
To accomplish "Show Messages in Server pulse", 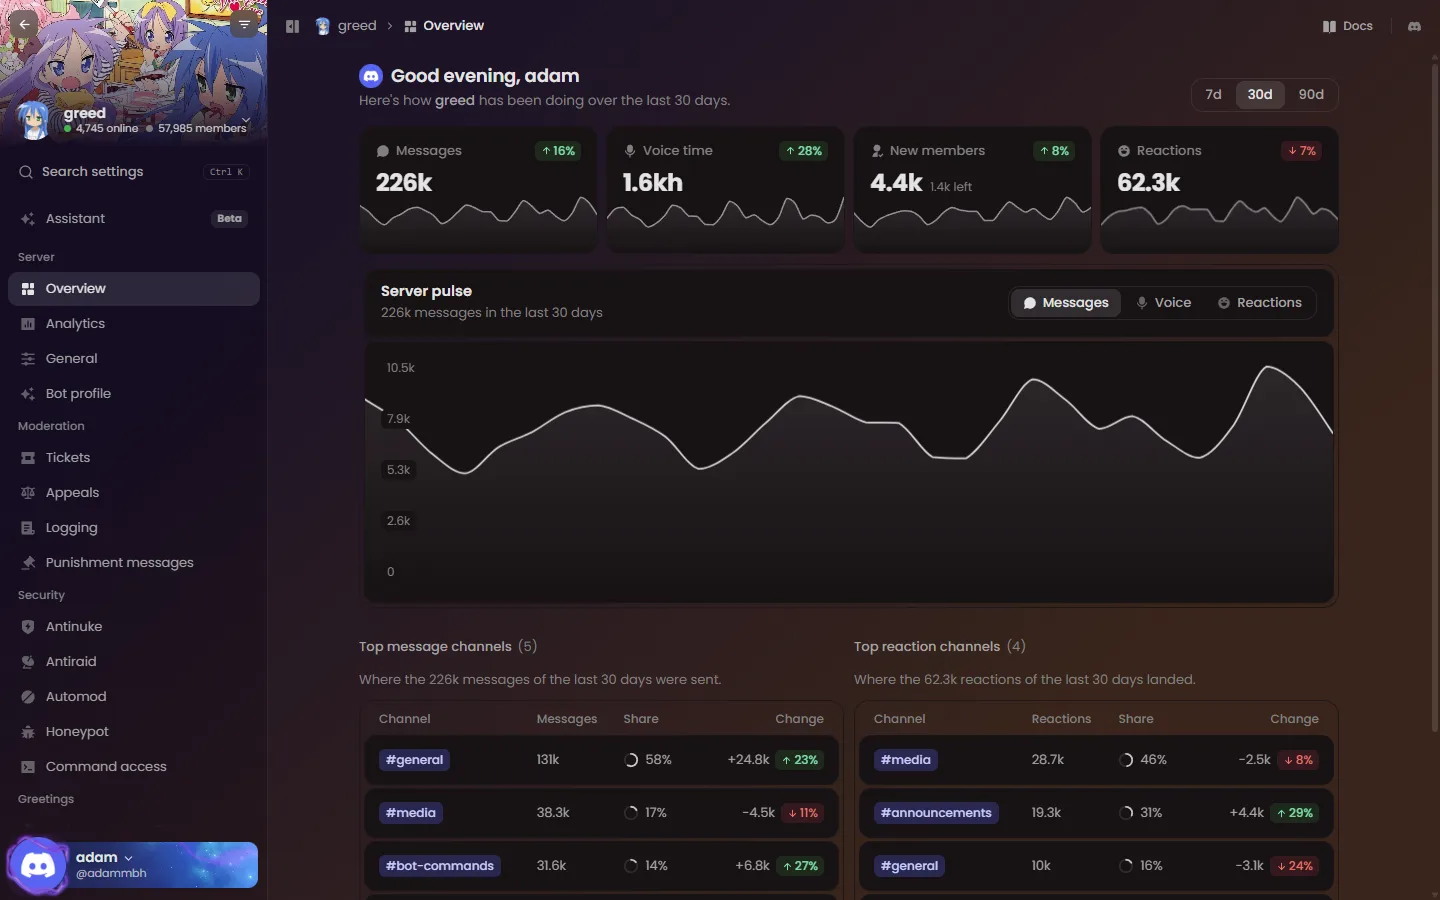I will tap(1066, 303).
